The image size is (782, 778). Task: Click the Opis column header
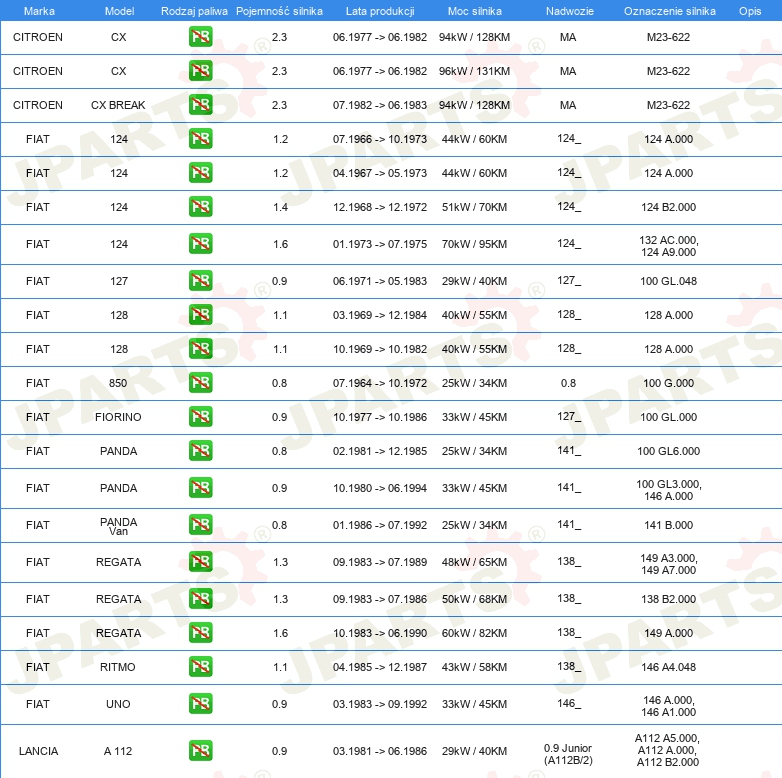(x=750, y=11)
